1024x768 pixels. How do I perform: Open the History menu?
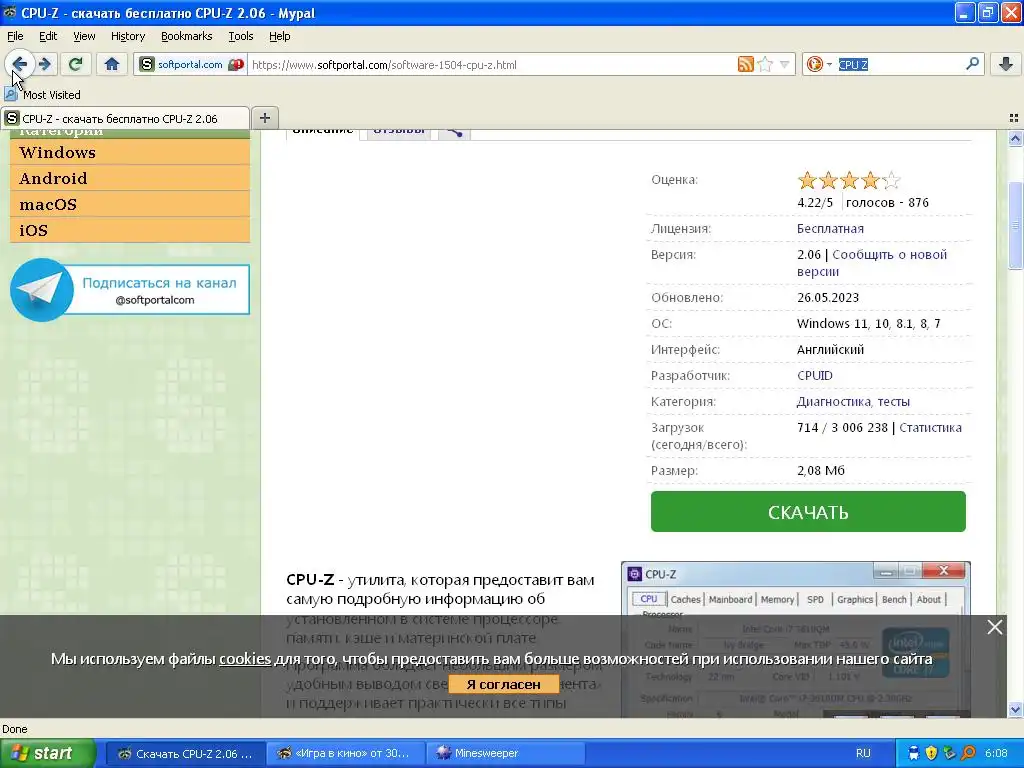click(x=127, y=37)
